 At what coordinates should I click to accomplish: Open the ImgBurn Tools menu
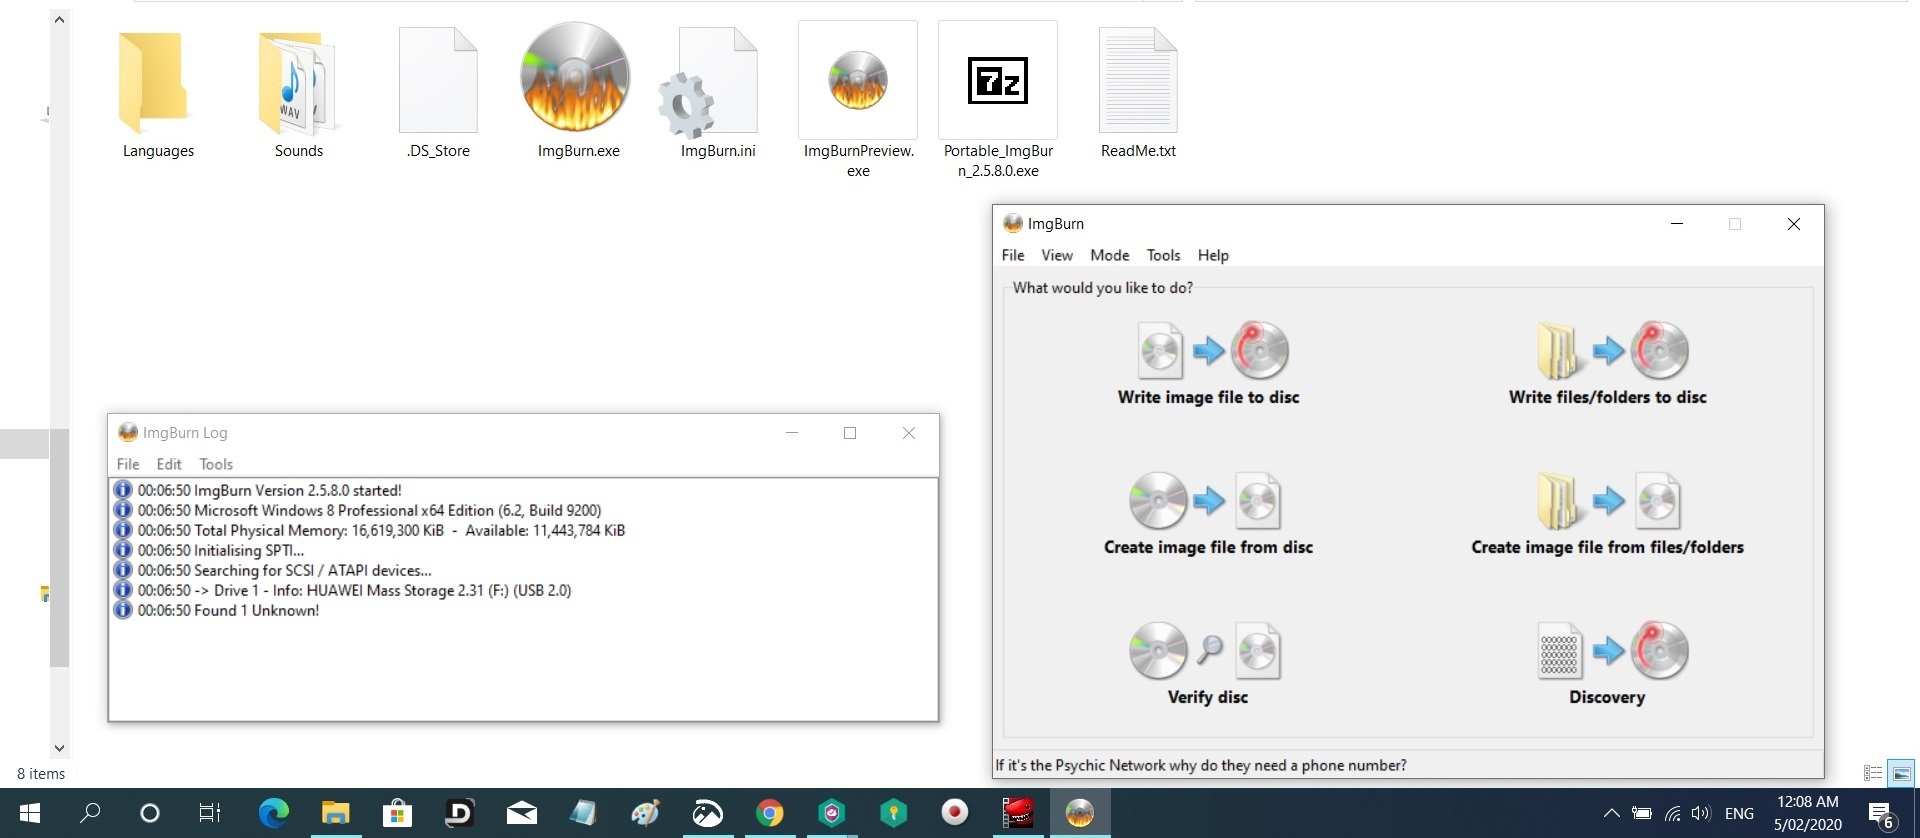1163,255
